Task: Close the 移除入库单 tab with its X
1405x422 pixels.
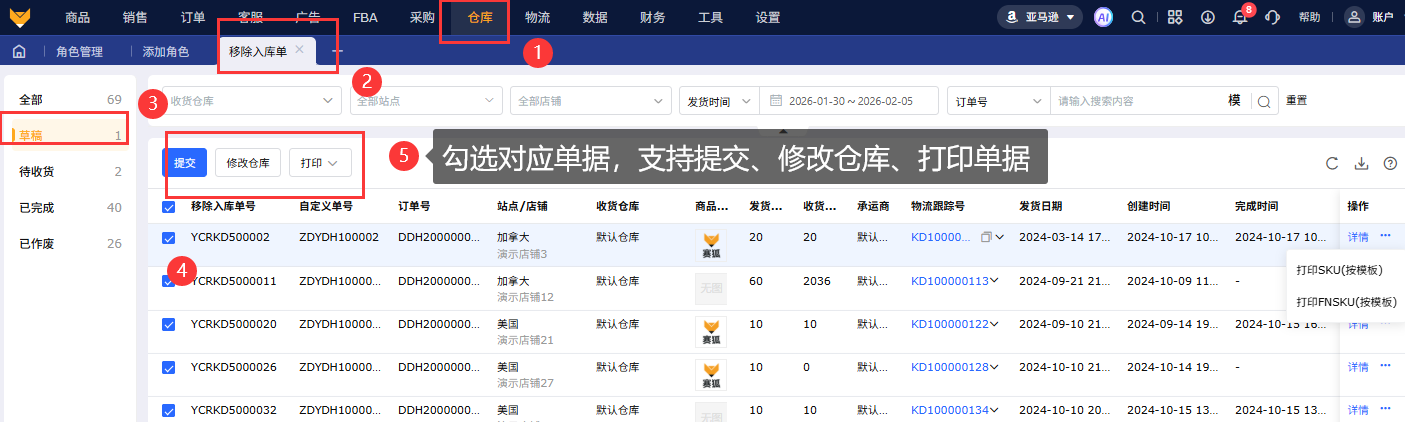Action: [x=299, y=49]
